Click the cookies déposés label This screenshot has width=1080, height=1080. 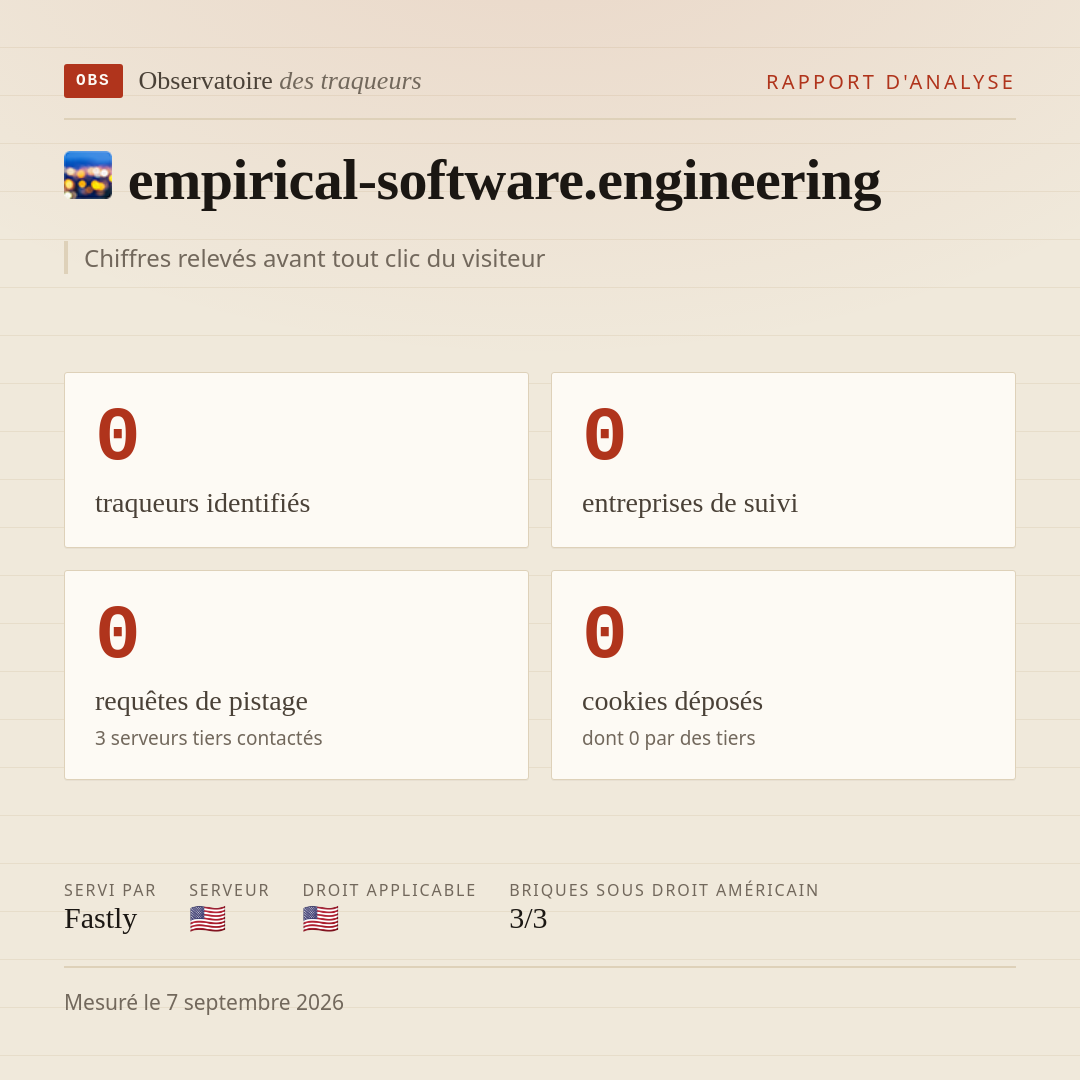pos(672,701)
